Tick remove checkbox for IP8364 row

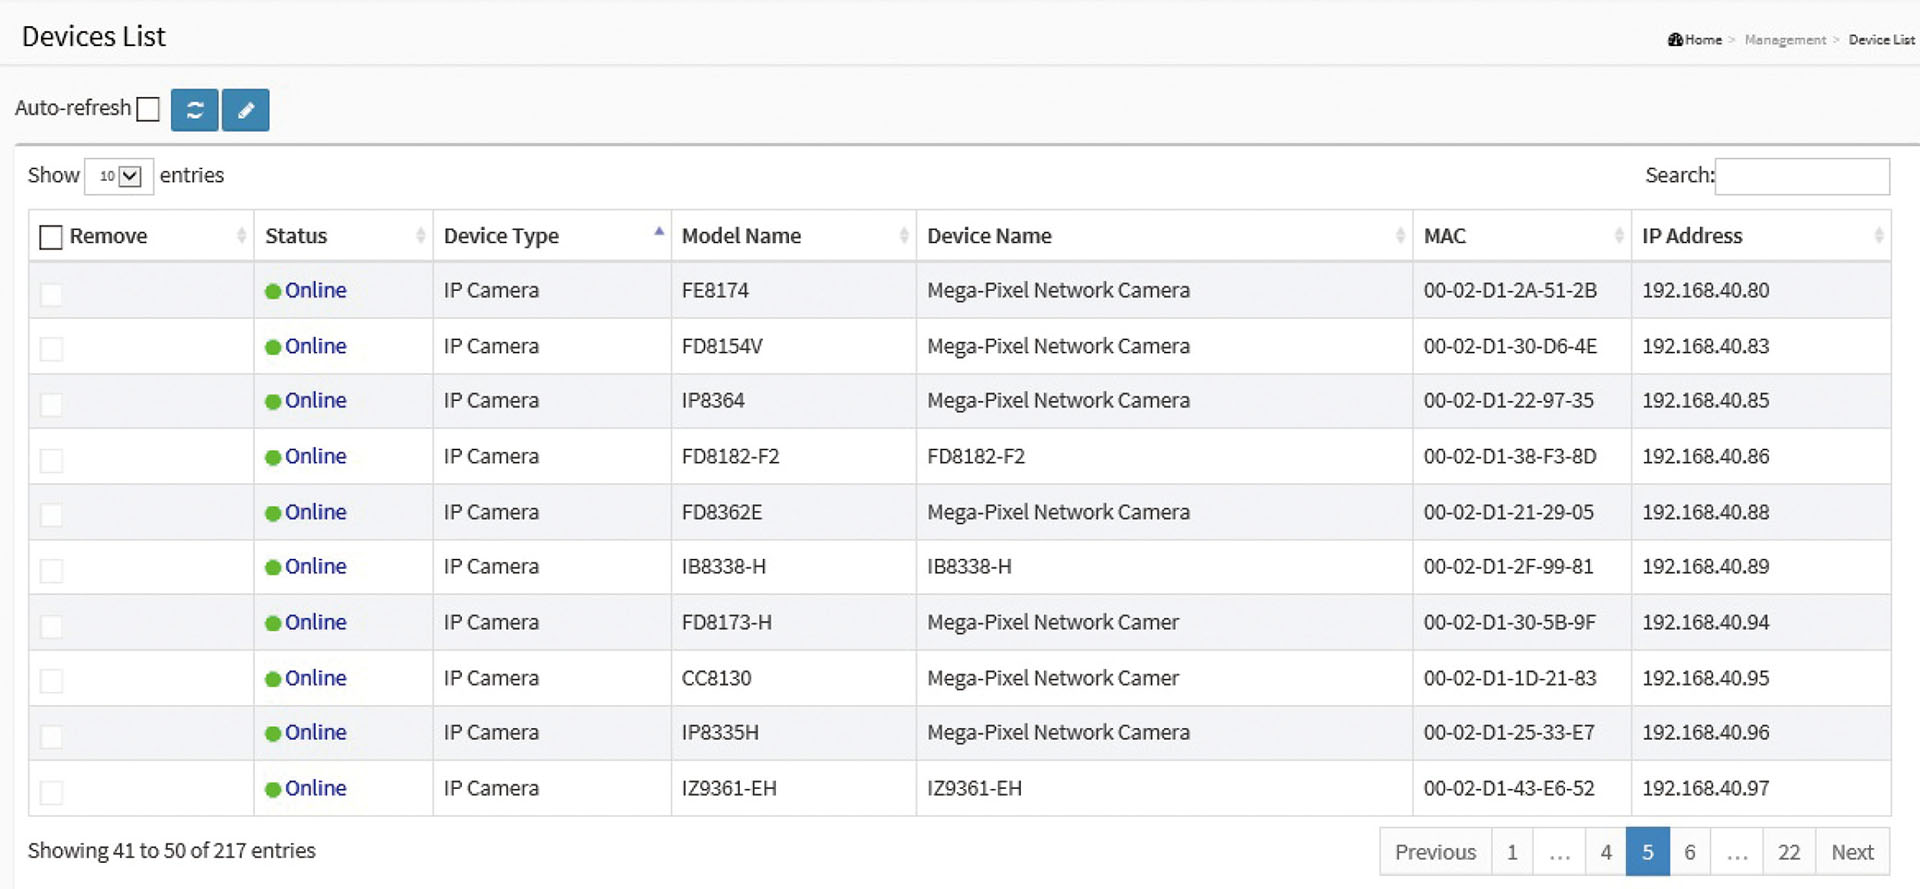pyautogui.click(x=51, y=404)
